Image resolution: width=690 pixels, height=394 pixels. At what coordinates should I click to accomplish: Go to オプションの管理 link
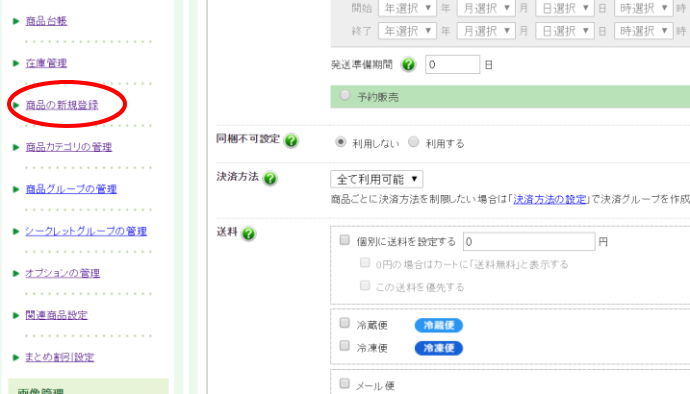[62, 273]
